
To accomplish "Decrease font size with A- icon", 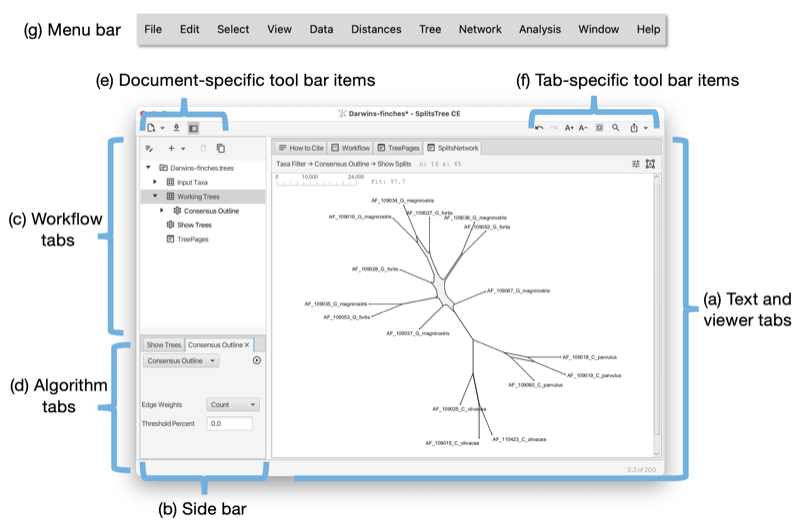I will click(x=583, y=128).
